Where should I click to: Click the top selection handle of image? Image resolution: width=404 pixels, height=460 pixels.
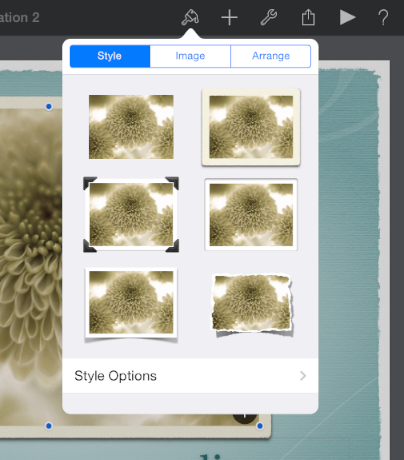point(49,107)
